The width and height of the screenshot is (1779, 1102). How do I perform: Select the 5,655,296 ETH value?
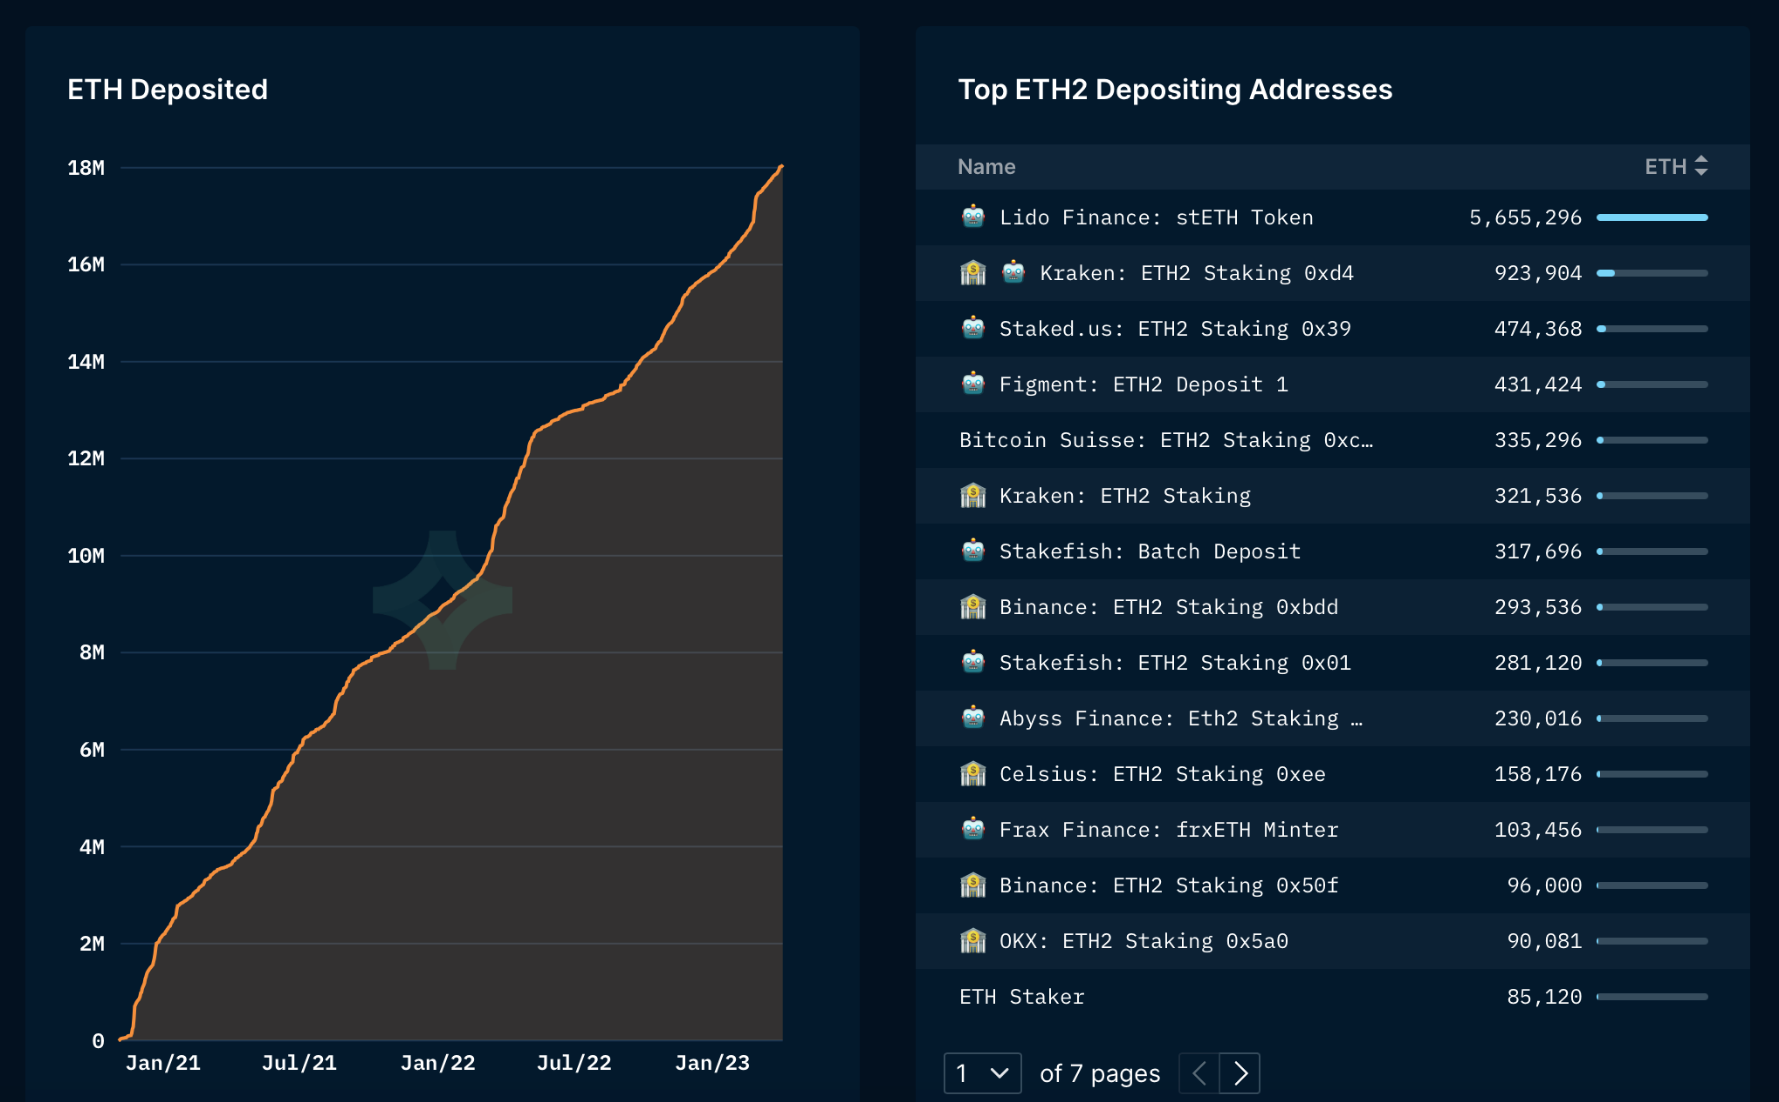point(1525,217)
